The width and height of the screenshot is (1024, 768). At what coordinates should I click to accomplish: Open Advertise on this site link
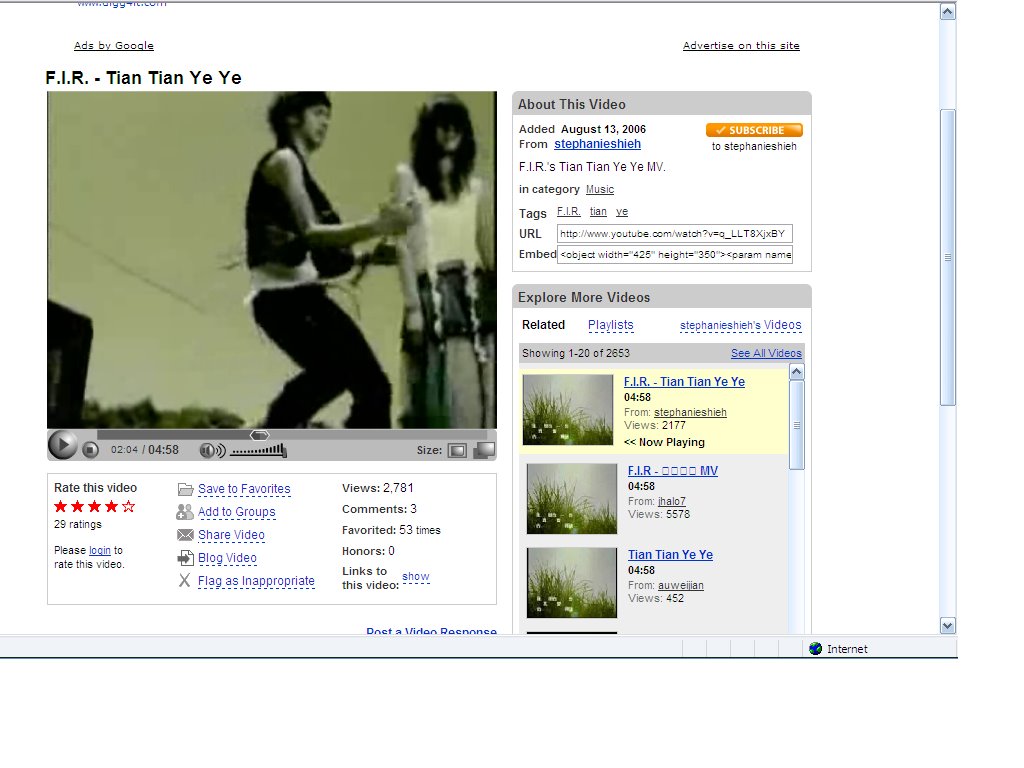click(741, 46)
